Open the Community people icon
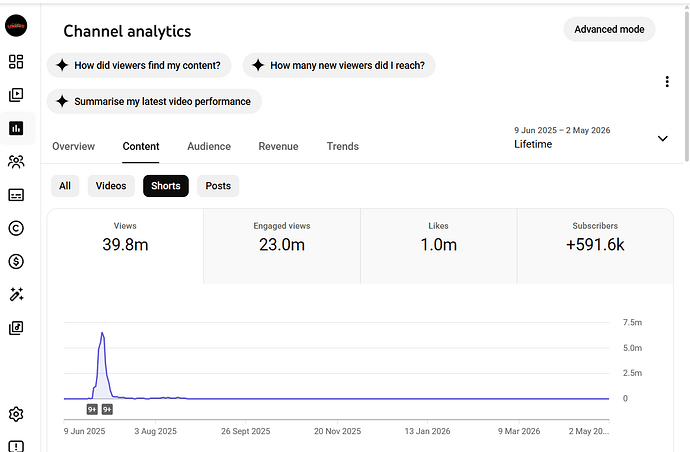Screen dimensions: 690x452 pyautogui.click(x=16, y=162)
